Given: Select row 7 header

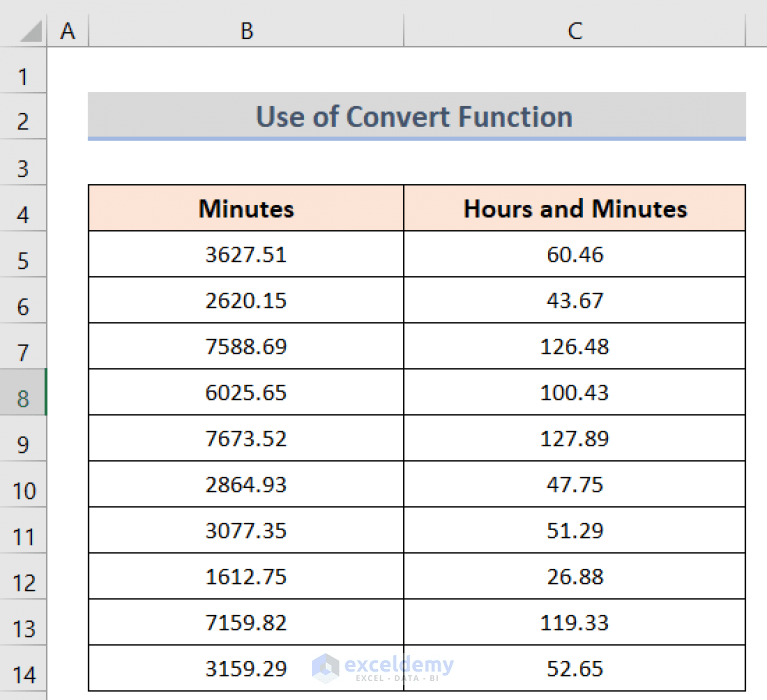Looking at the screenshot, I should coord(23,346).
